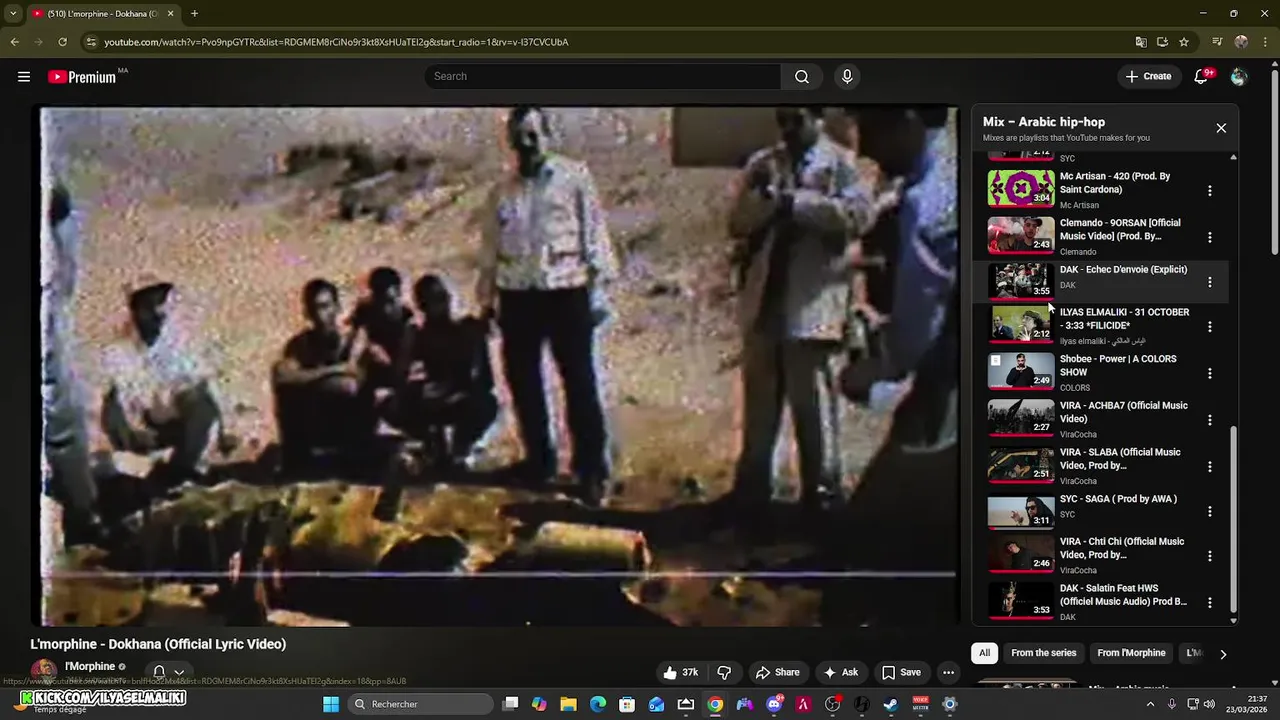
Task: Open options for VIRA - ACHBA7
Action: pyautogui.click(x=1209, y=420)
